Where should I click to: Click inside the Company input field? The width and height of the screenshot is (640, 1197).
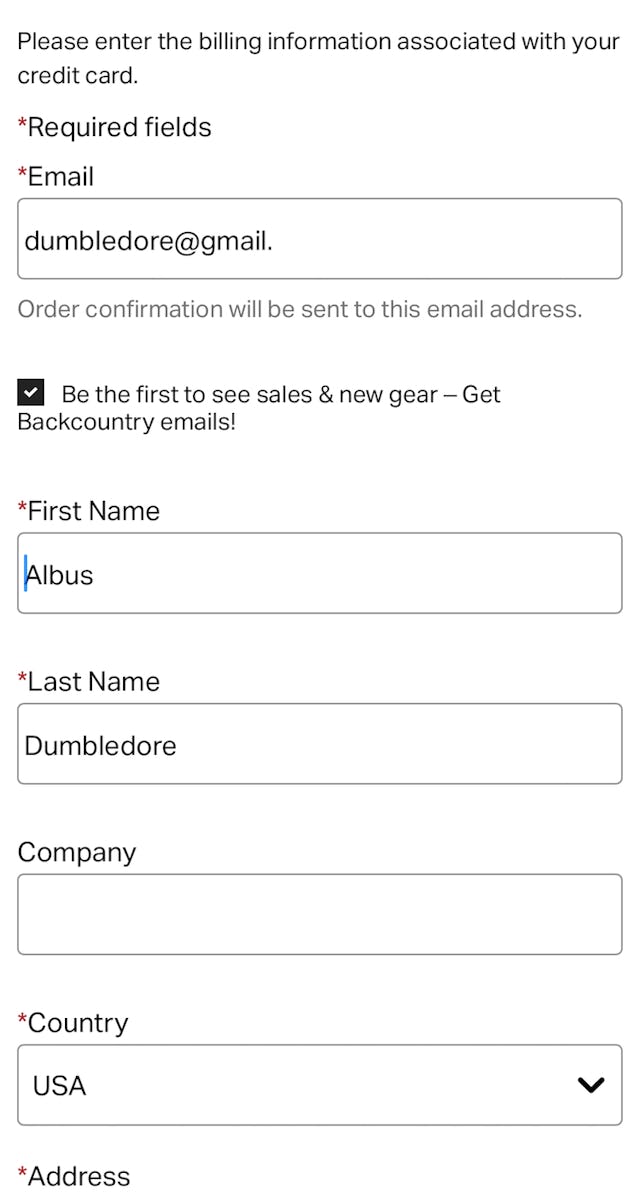coord(320,914)
